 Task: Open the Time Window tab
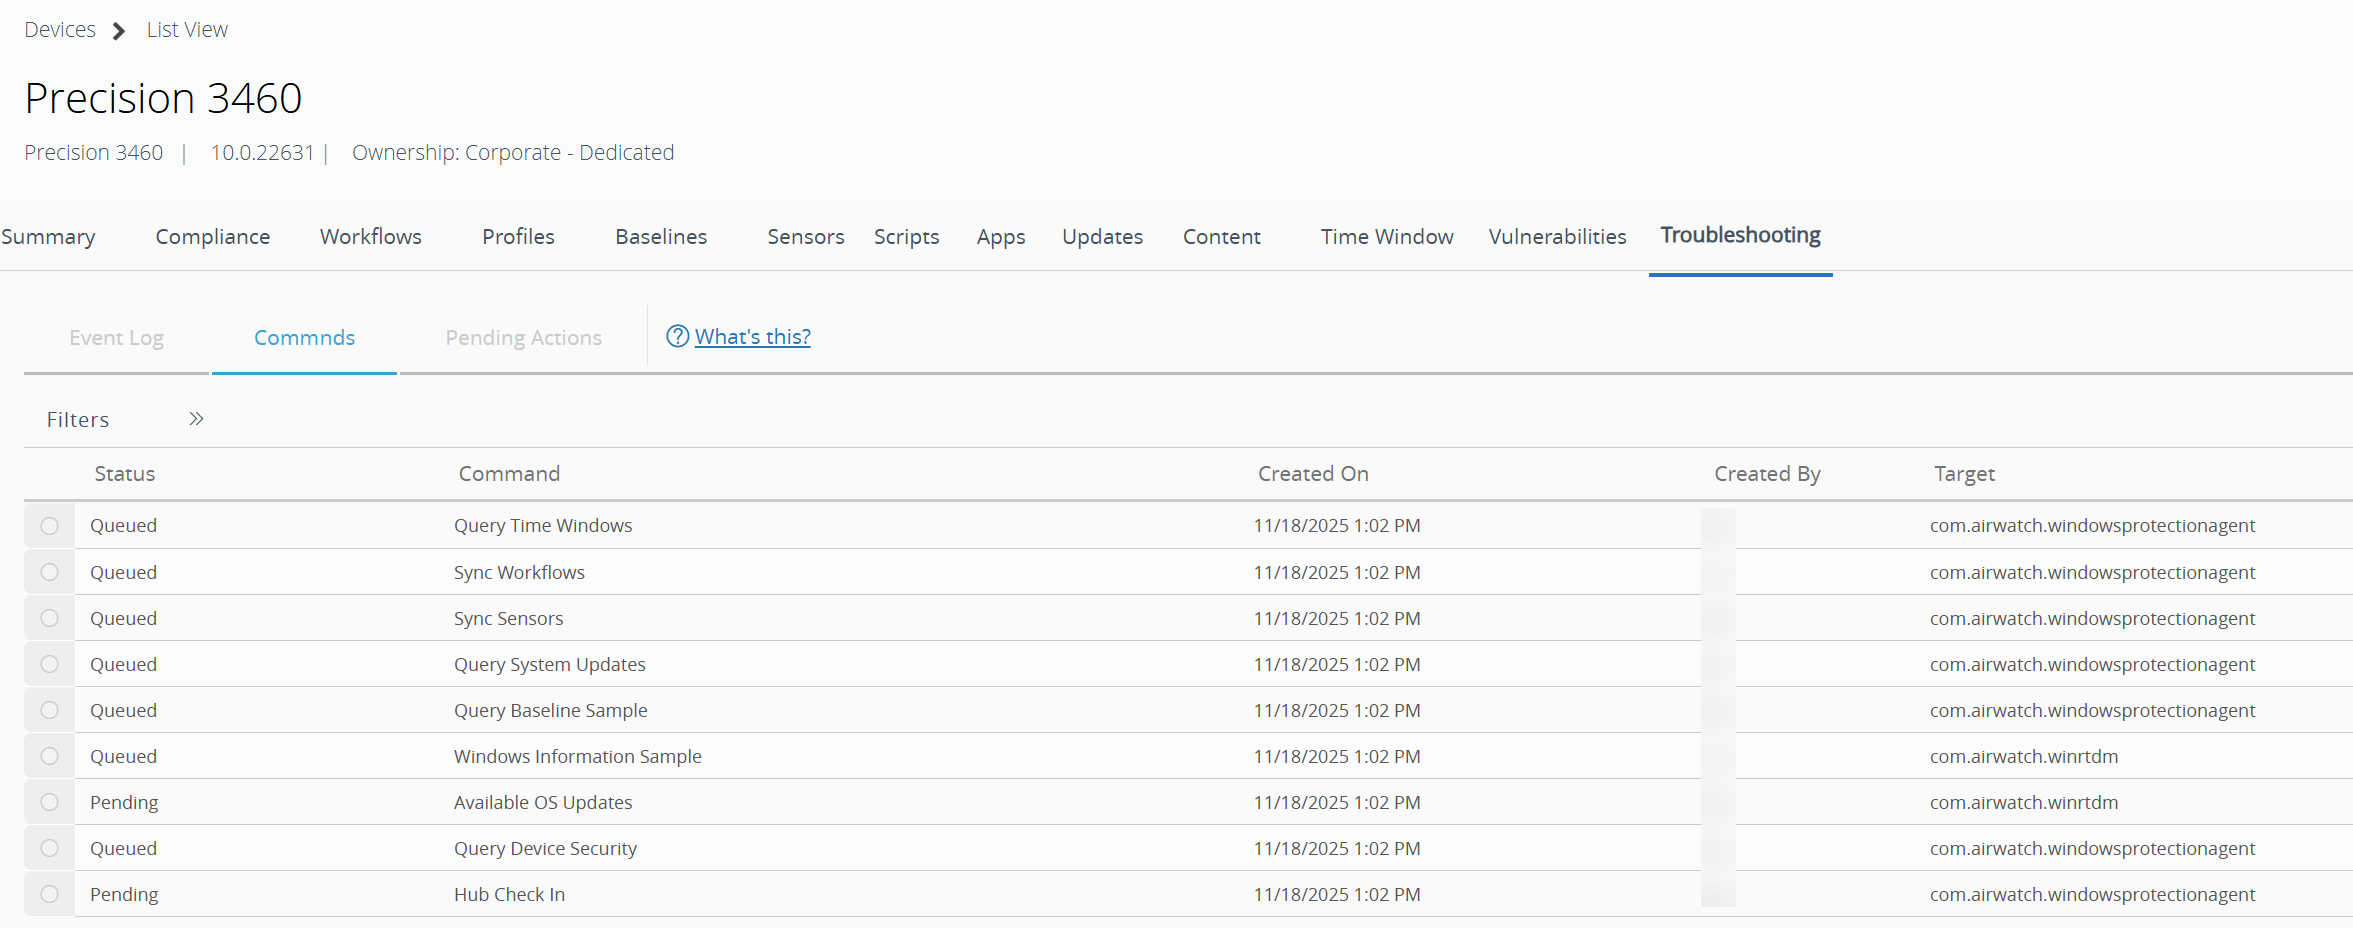(1386, 237)
